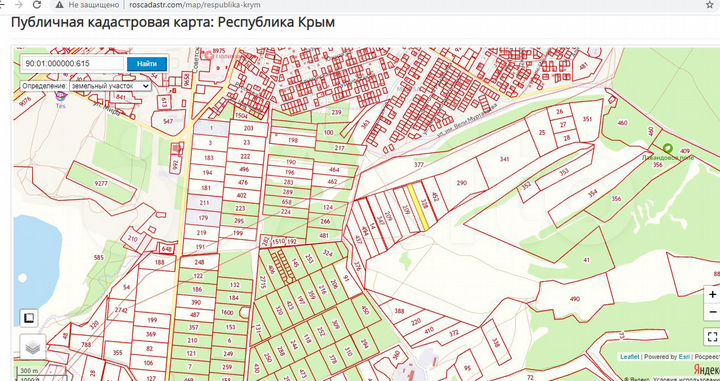The width and height of the screenshot is (720, 381).
Task: Click parcel labeled 658
Action: click(287, 202)
